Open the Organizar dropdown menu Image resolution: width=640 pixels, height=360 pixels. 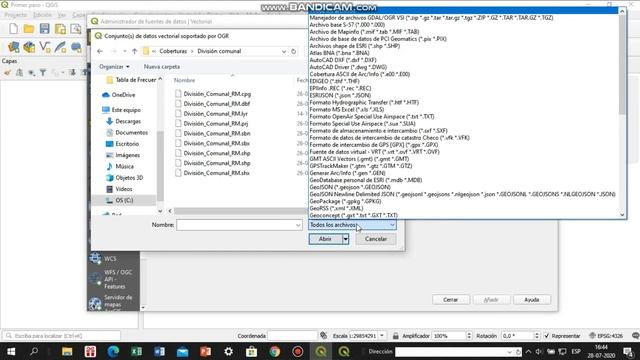pos(114,67)
